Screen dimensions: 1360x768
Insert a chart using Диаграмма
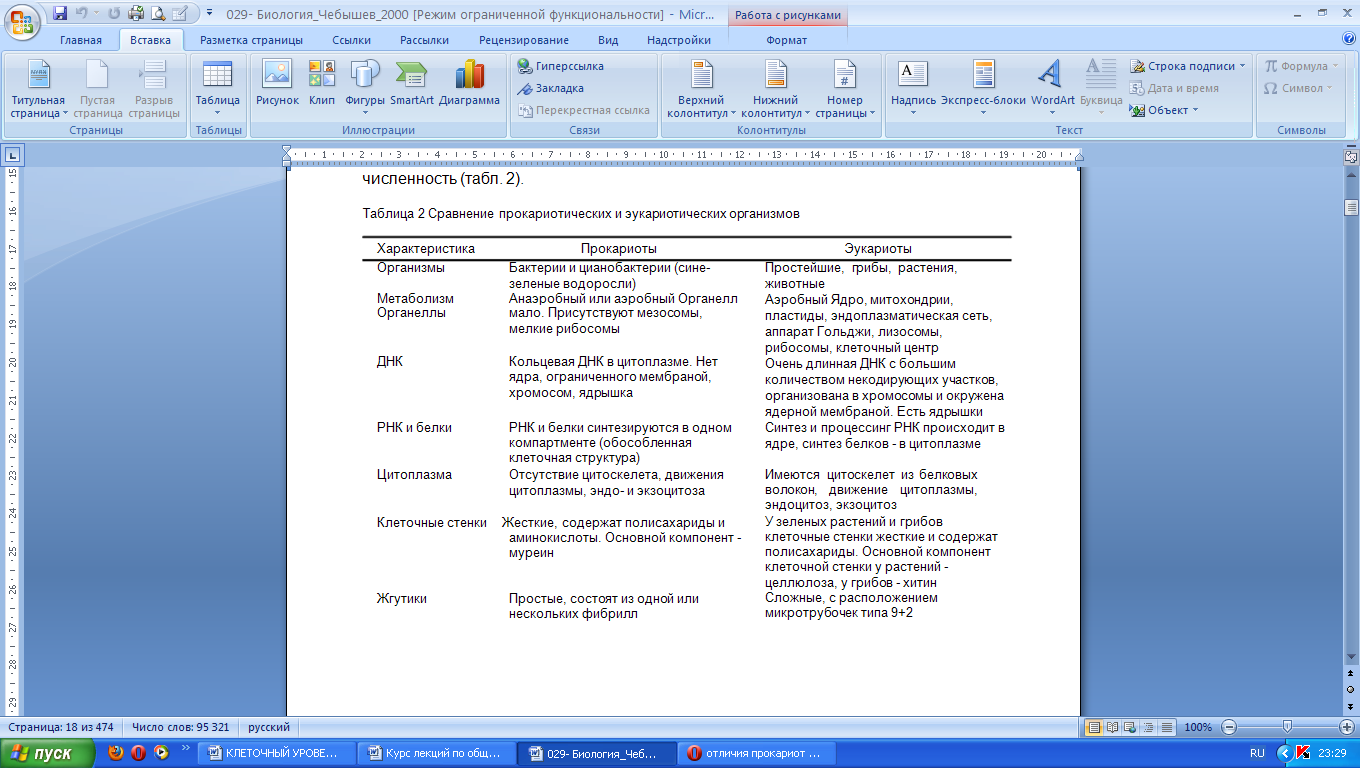click(469, 84)
